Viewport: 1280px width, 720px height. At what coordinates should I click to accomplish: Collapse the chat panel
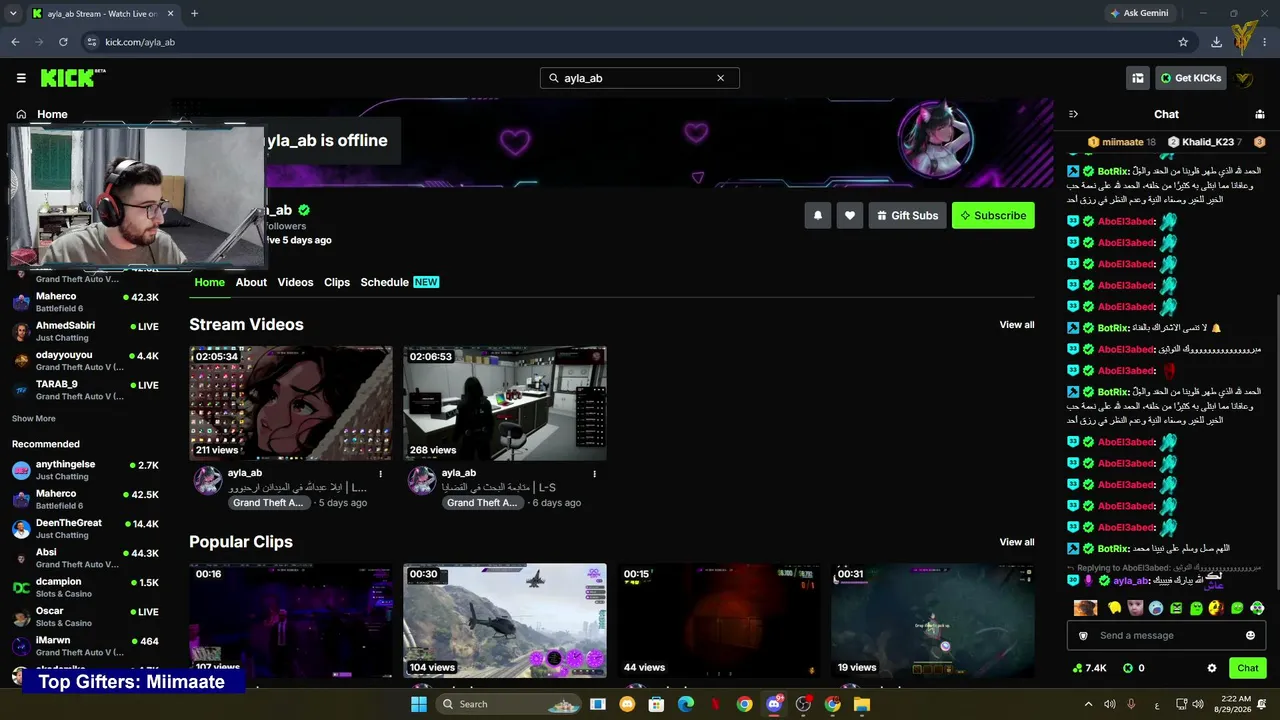click(x=1073, y=114)
